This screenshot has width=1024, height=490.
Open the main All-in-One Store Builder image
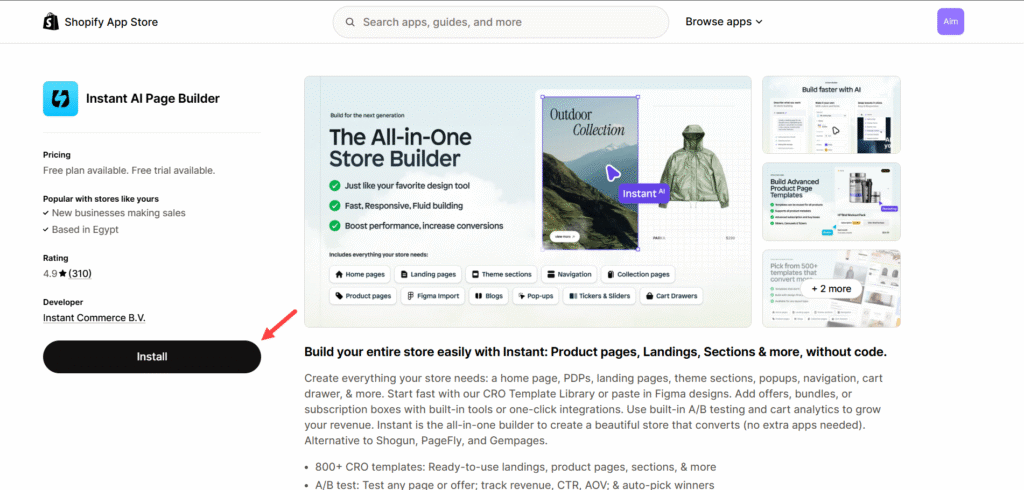[528, 201]
